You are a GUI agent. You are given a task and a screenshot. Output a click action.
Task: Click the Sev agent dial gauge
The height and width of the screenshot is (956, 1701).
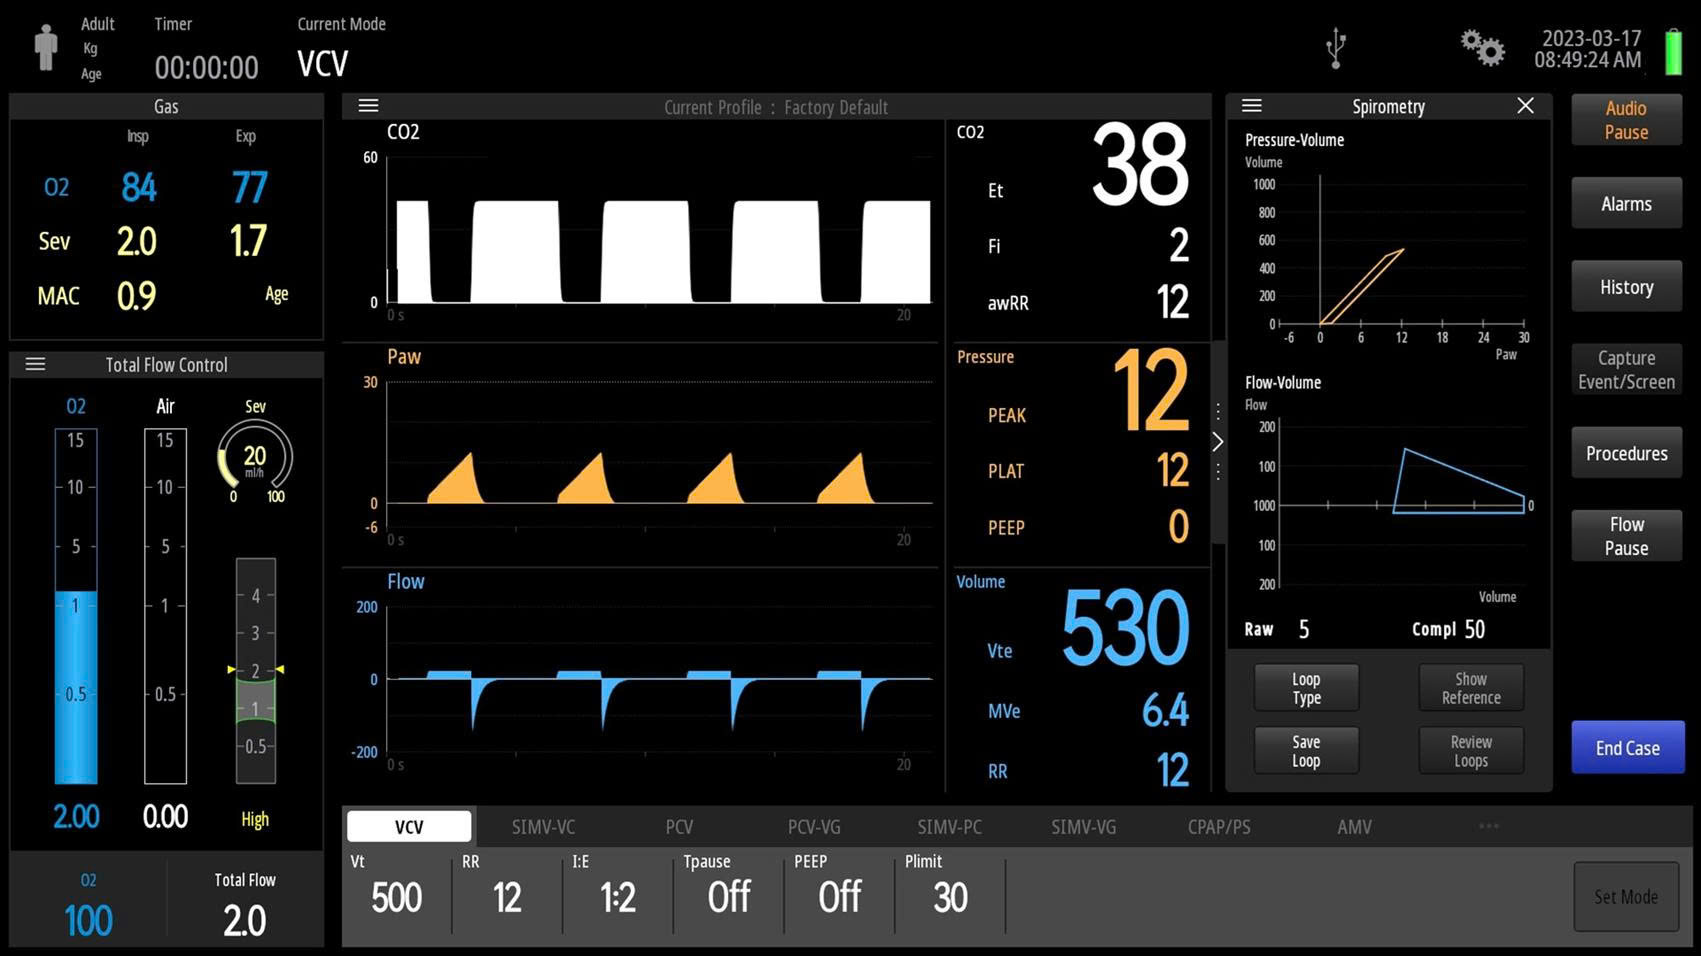pyautogui.click(x=255, y=459)
